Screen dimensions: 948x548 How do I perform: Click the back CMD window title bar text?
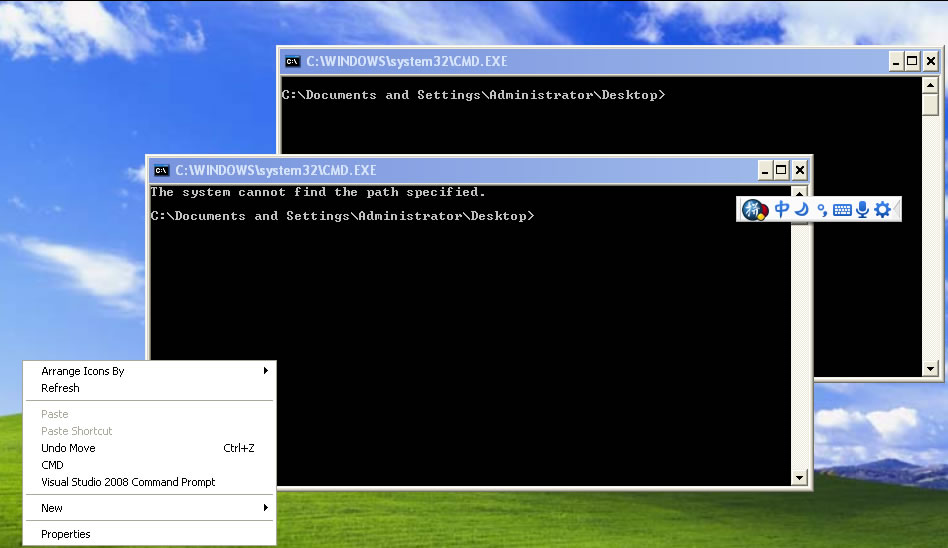click(407, 61)
